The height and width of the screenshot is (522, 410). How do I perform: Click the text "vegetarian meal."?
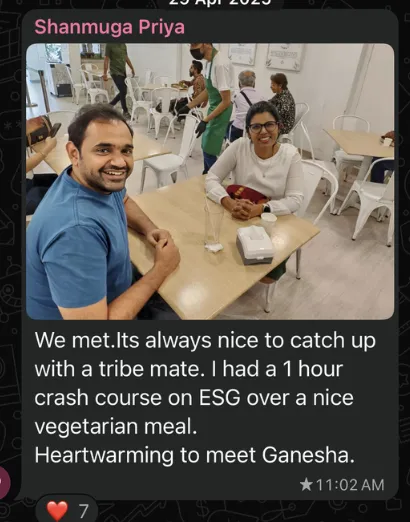[116, 427]
